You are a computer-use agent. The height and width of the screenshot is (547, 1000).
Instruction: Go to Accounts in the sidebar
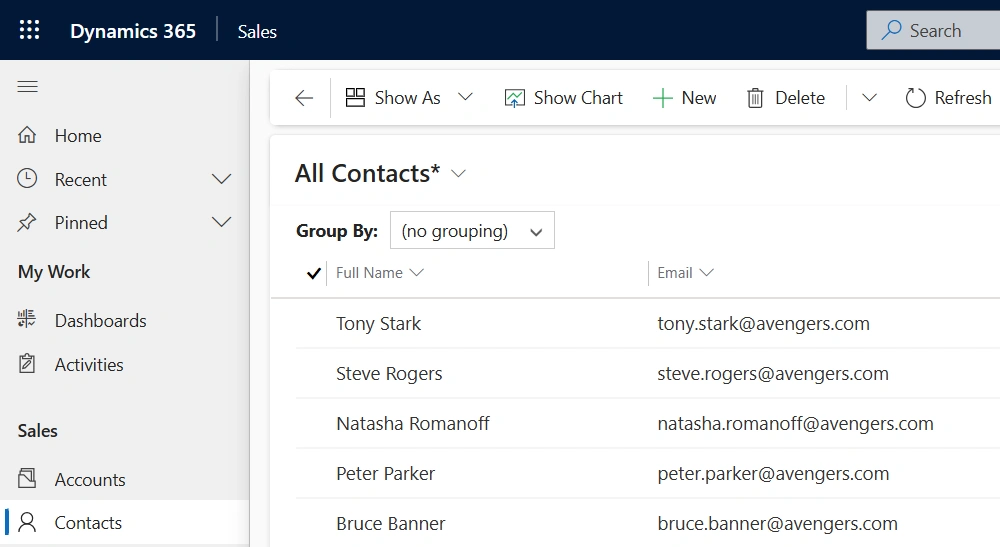point(90,480)
